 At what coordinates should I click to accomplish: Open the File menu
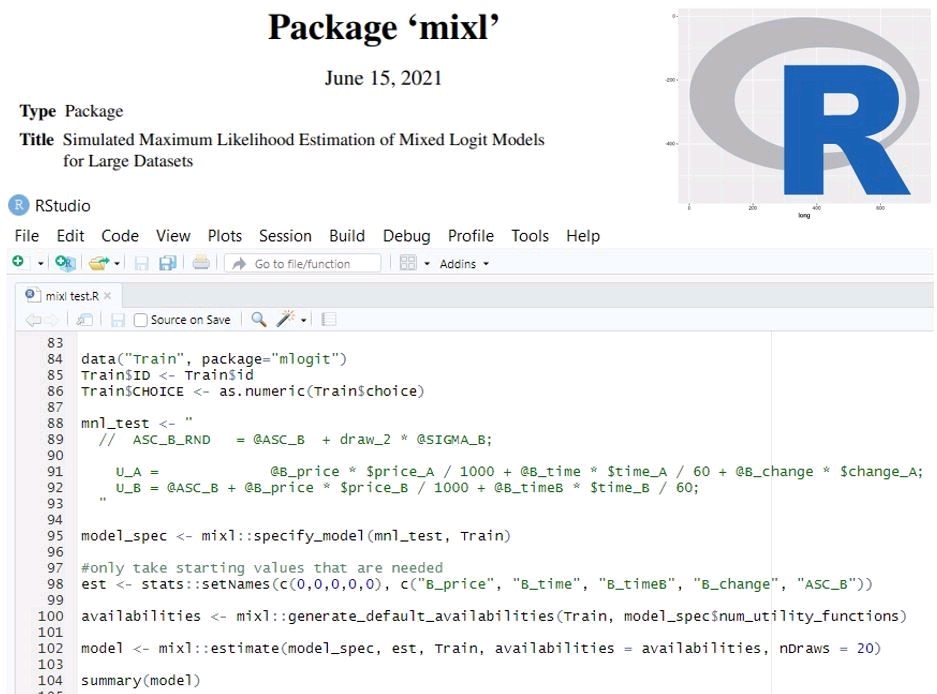point(27,236)
